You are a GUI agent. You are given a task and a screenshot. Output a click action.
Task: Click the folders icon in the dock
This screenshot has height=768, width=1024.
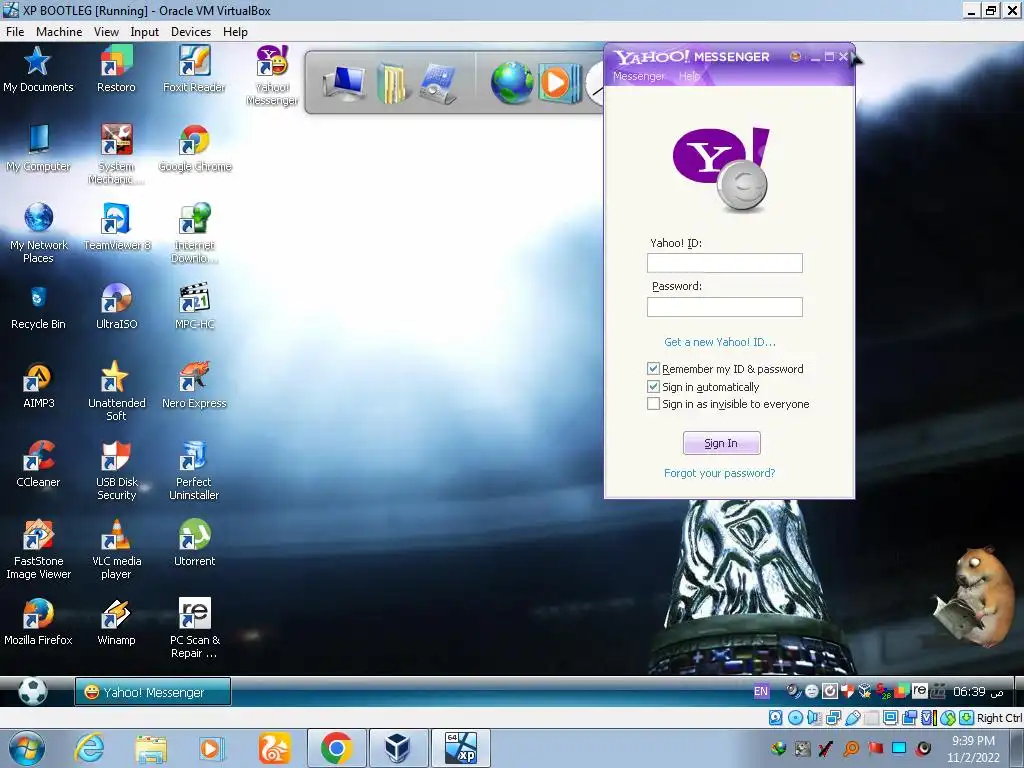pos(392,84)
